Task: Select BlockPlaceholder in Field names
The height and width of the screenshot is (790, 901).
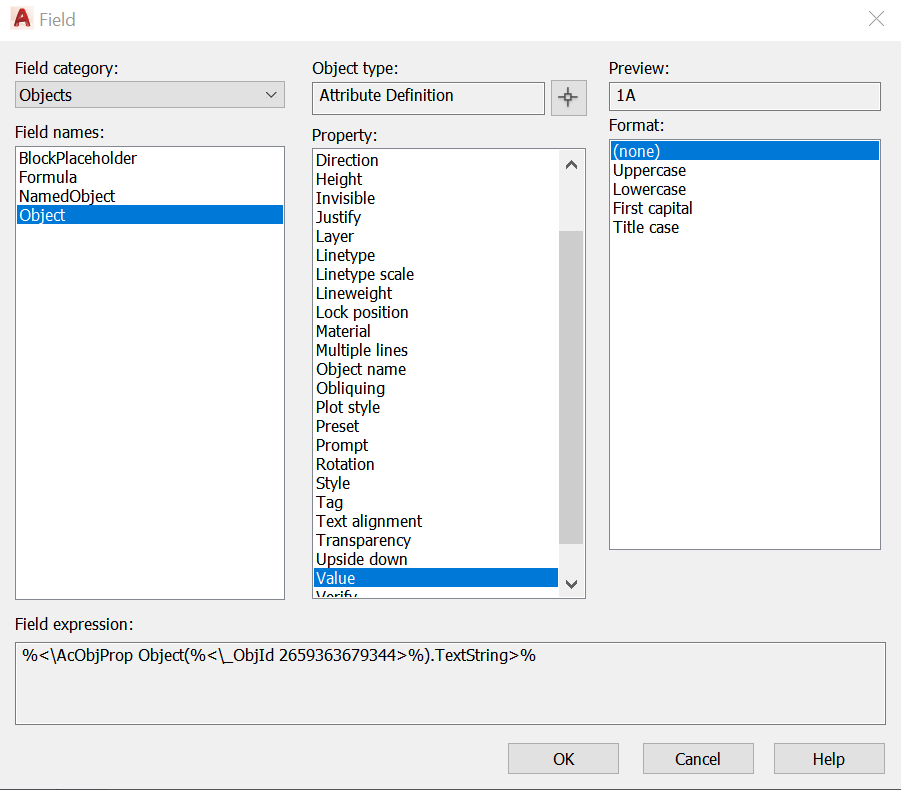Action: [149, 158]
